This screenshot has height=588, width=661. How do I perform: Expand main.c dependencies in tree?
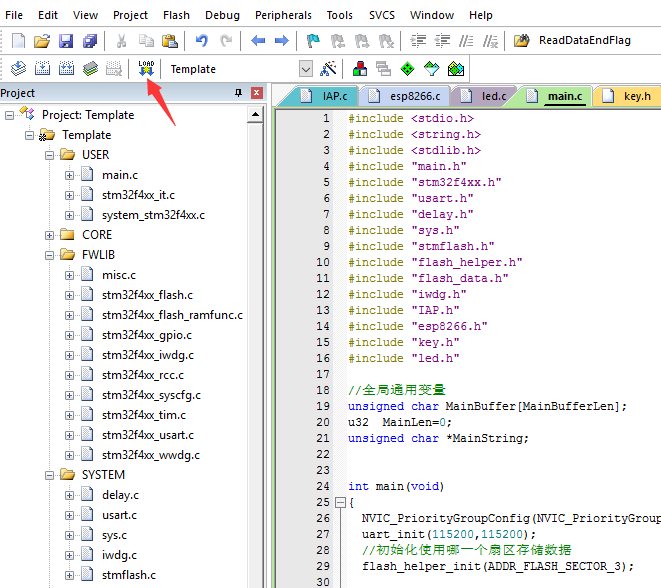[69, 175]
